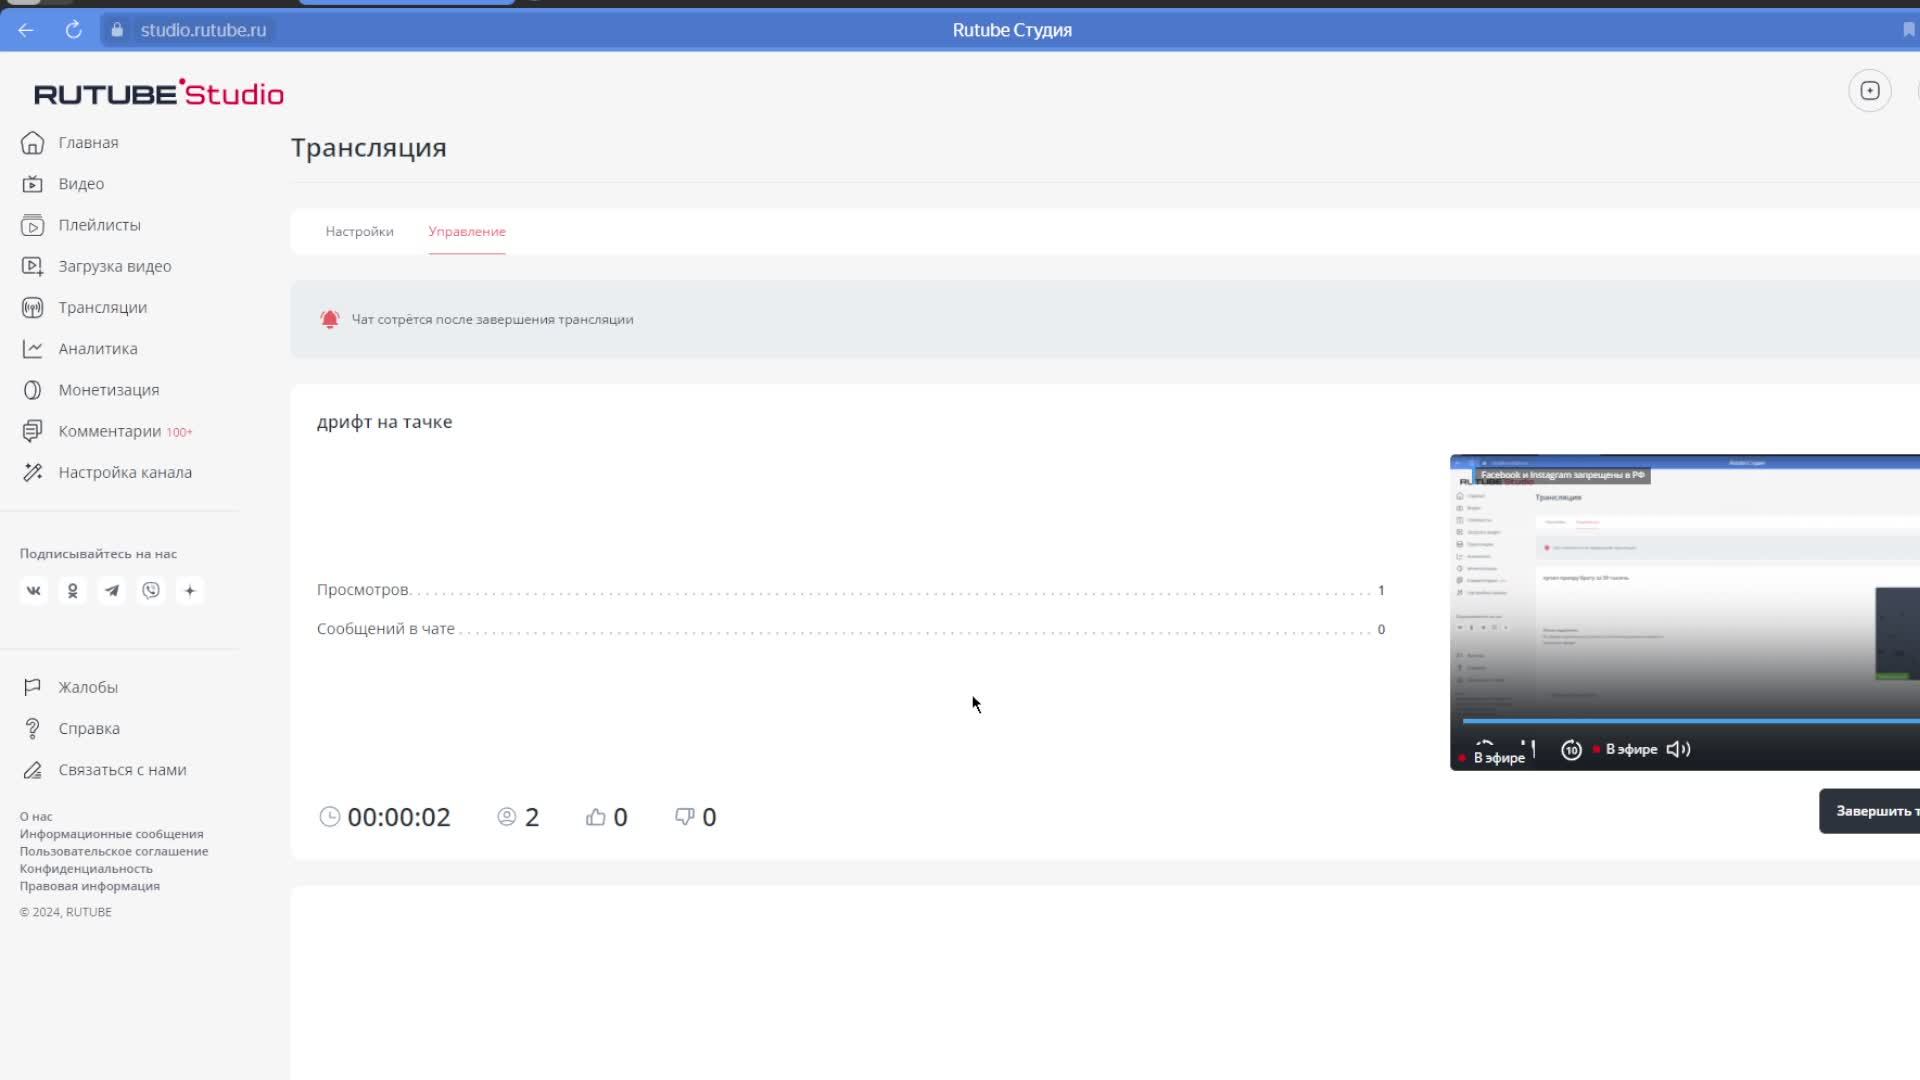Select the Управление tab

click(x=467, y=231)
